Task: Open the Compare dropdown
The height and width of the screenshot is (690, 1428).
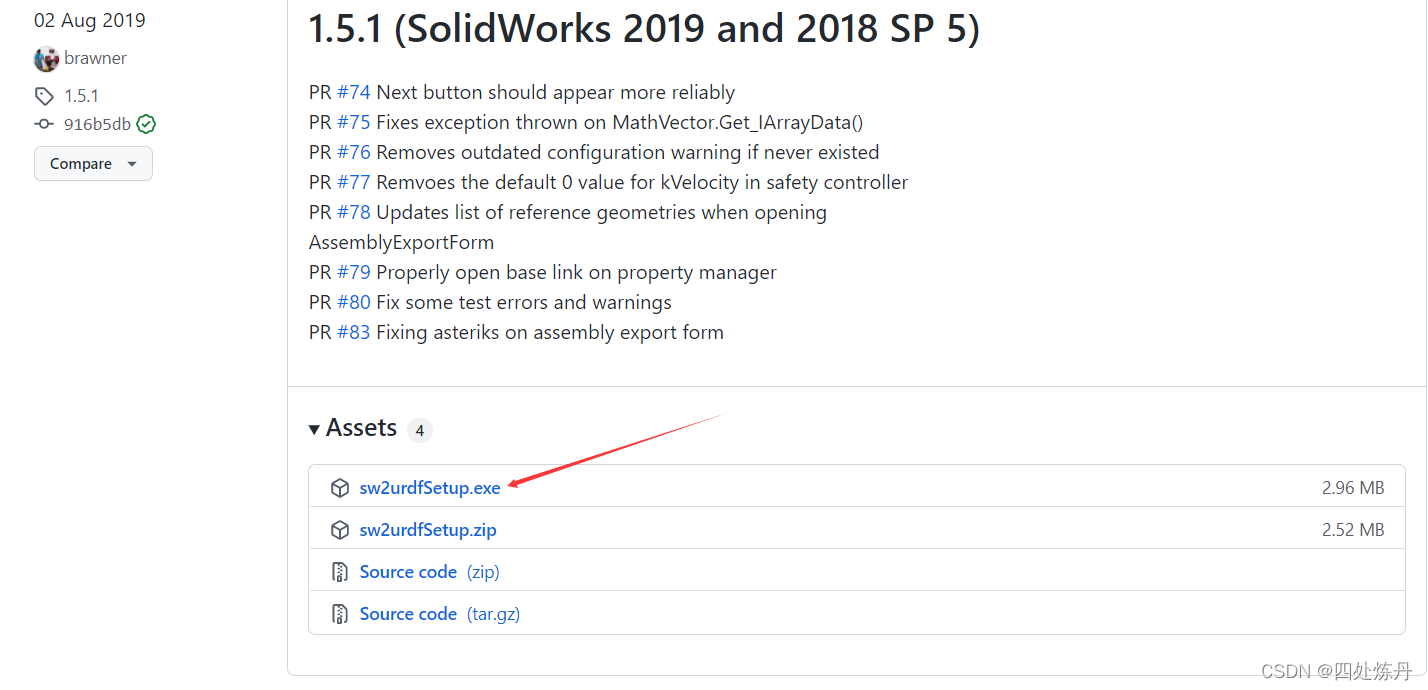Action: click(x=93, y=164)
